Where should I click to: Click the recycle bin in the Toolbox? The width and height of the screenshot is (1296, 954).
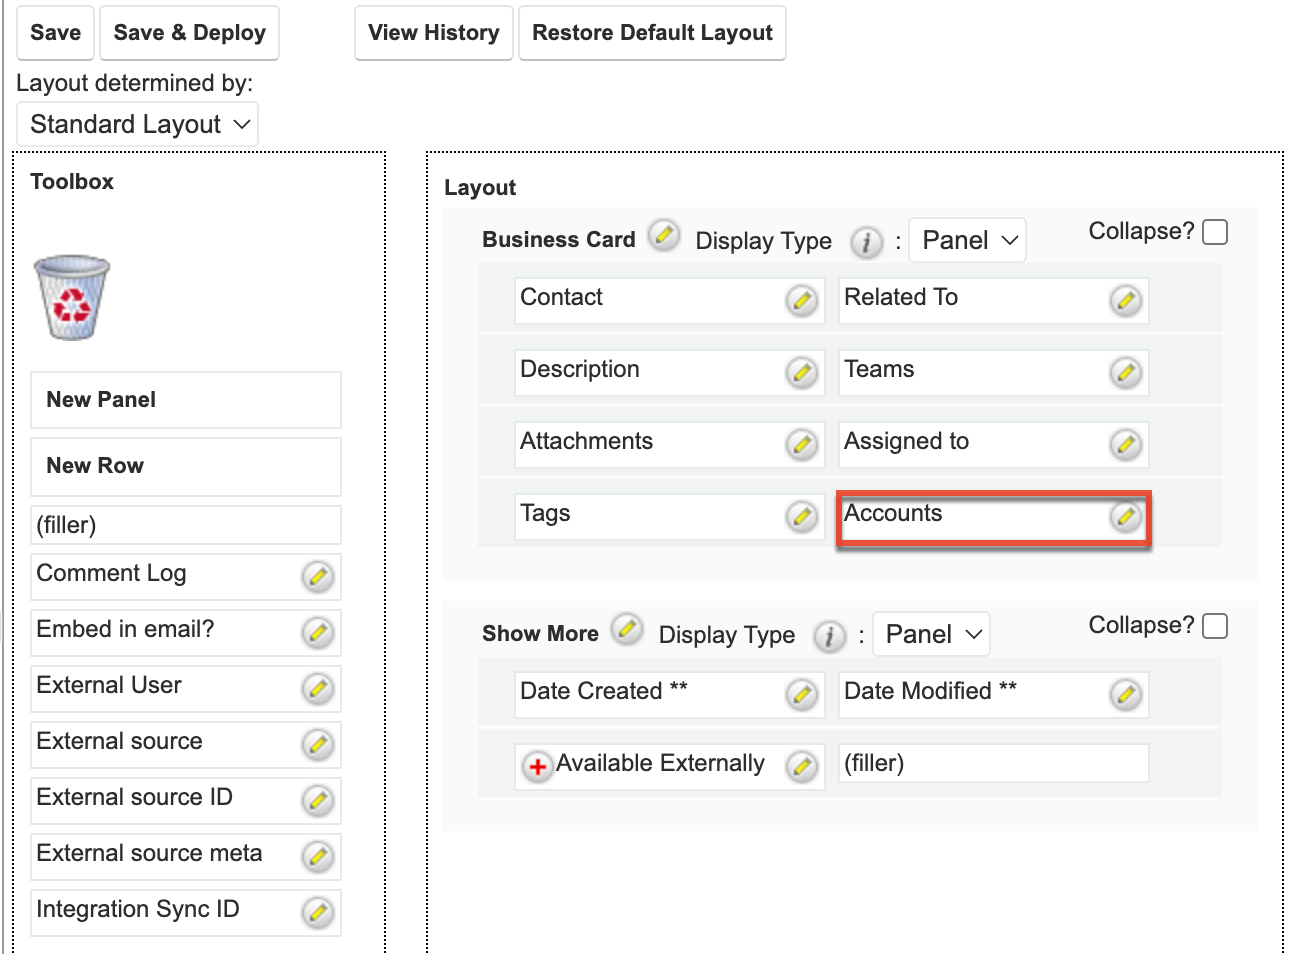coord(71,297)
